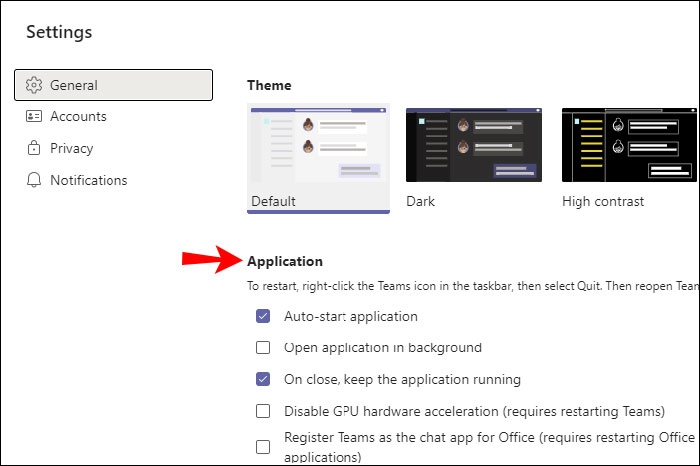The image size is (700, 466).
Task: Open the General settings tab
Action: point(113,85)
